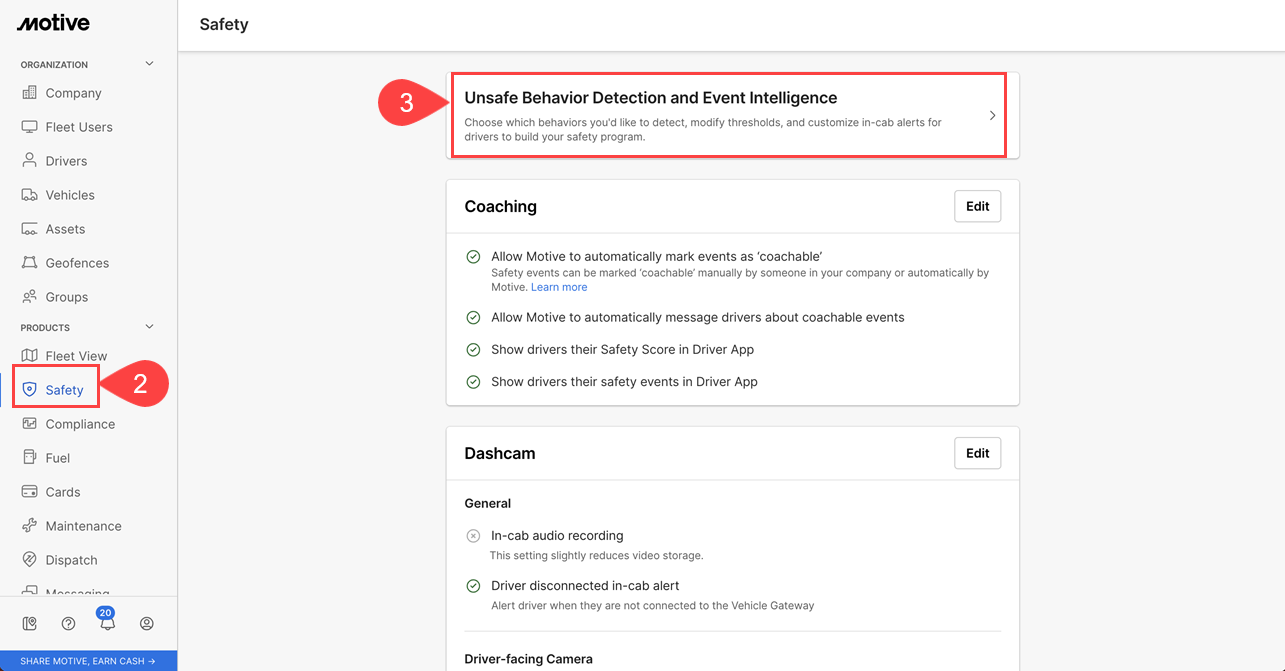
Task: Edit the Coaching settings
Action: coord(978,207)
